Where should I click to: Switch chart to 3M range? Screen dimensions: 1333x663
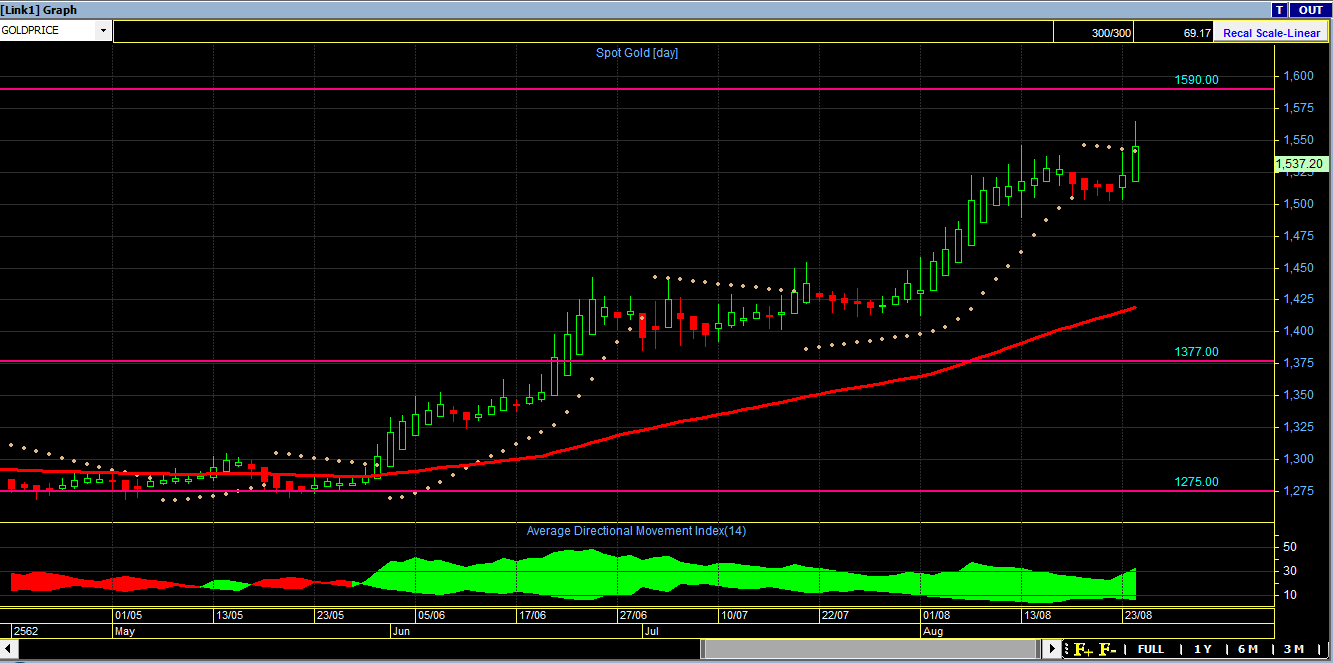pos(1294,649)
